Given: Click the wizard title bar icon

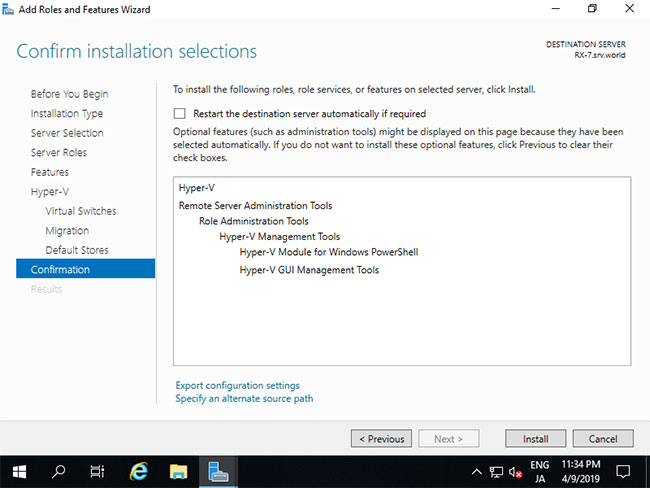Looking at the screenshot, I should 8,9.
